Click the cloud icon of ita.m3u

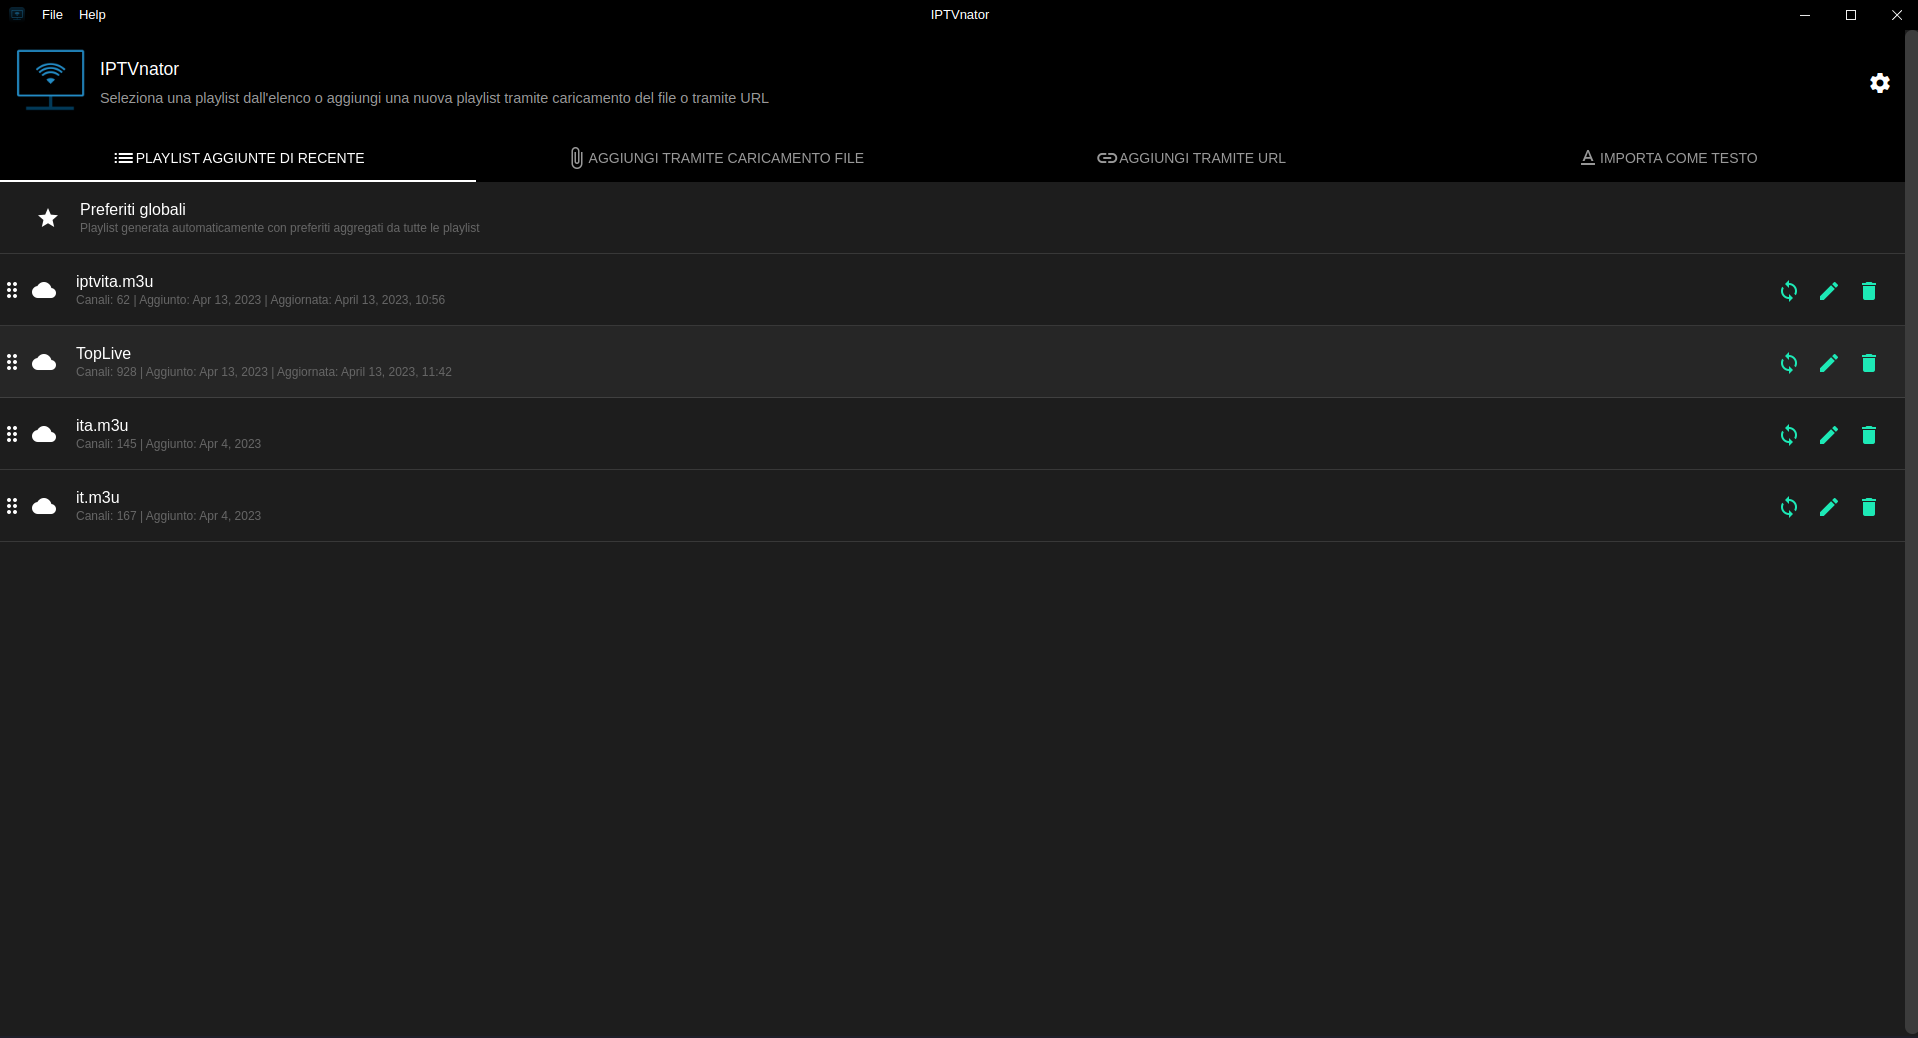(44, 434)
